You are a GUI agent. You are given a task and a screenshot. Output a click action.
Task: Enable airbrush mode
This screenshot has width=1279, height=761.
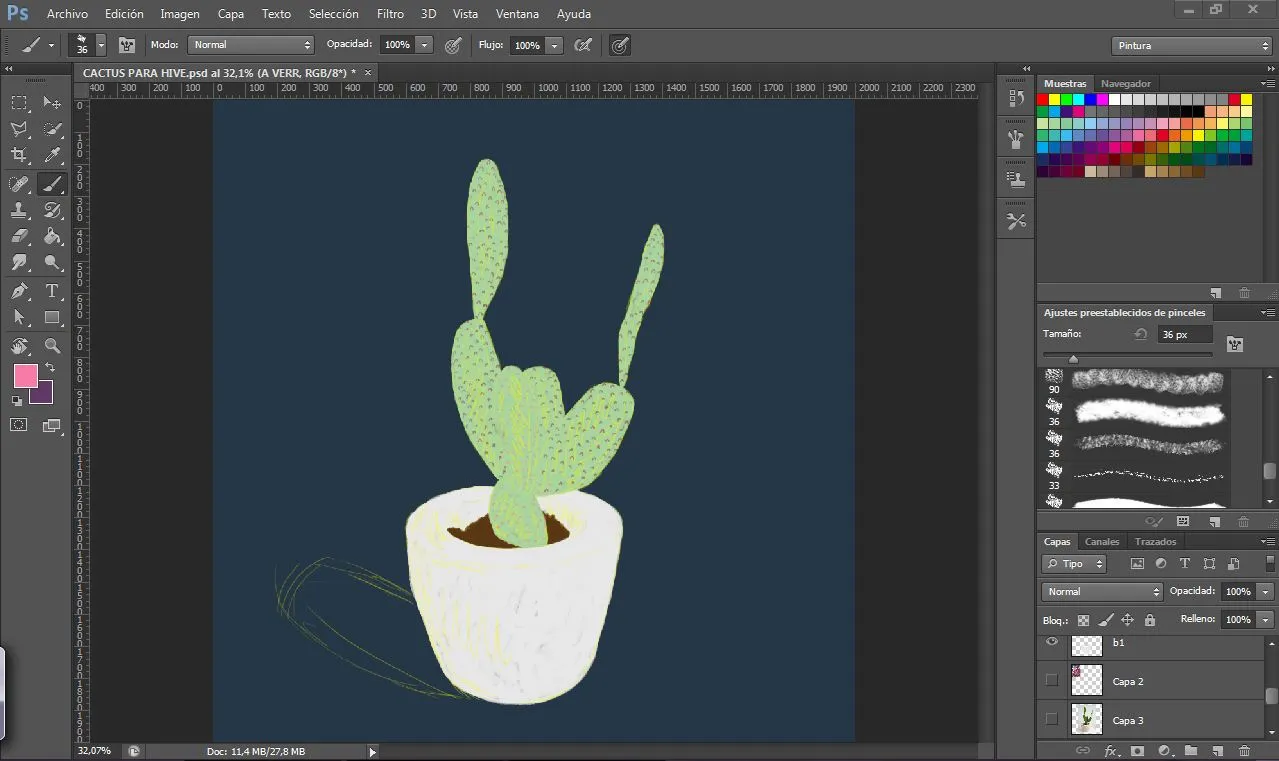tap(583, 45)
